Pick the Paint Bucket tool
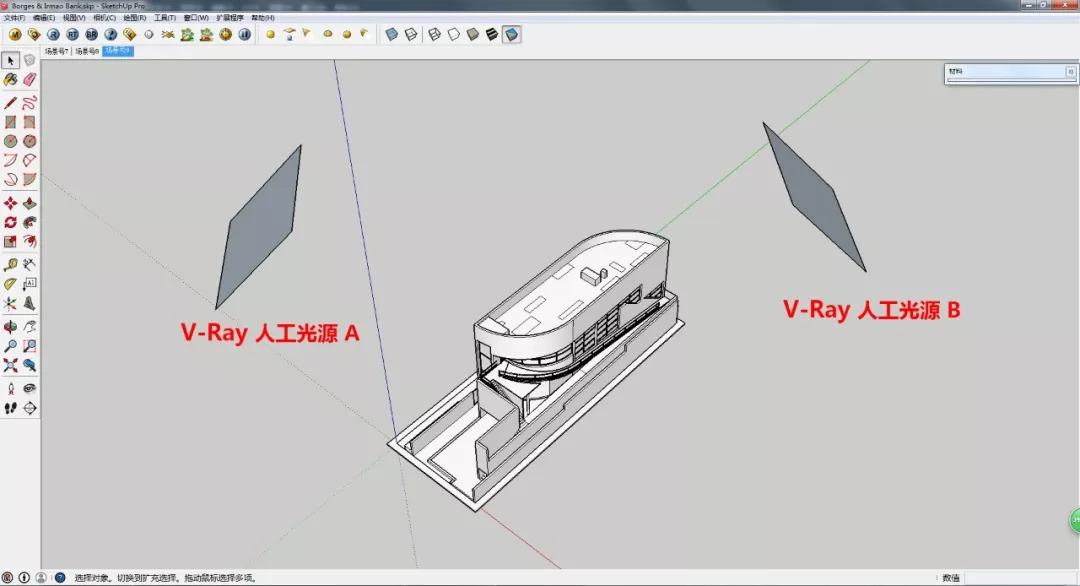This screenshot has width=1080, height=586. [10, 80]
